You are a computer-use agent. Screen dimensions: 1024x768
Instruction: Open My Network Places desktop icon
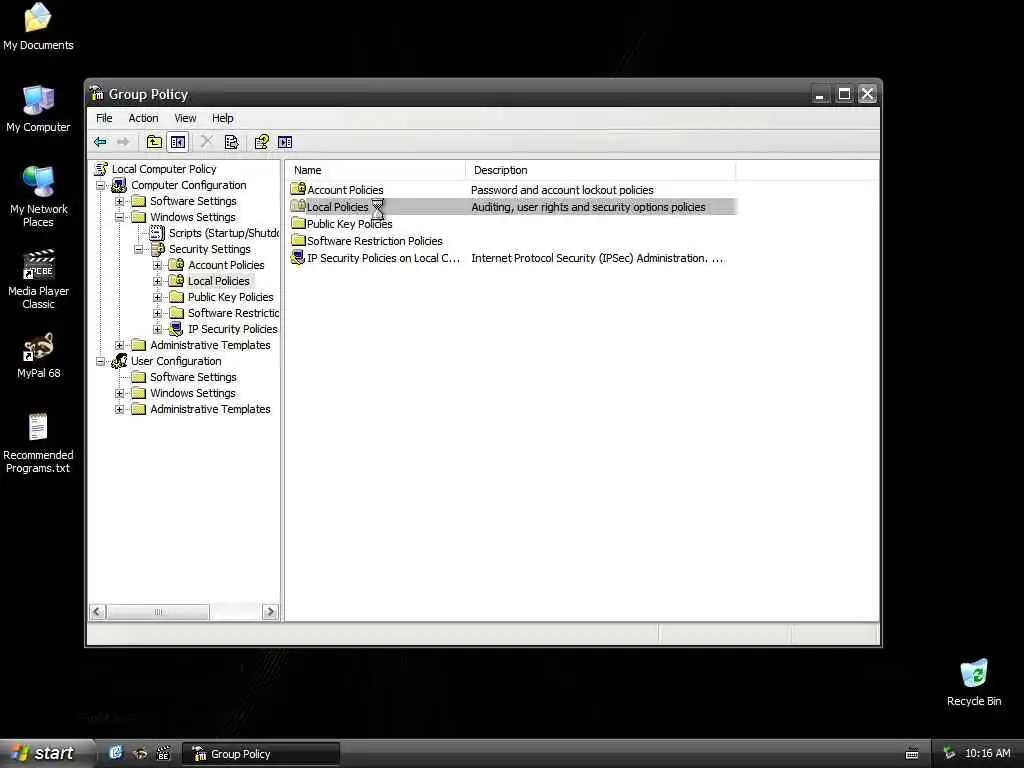pos(39,197)
